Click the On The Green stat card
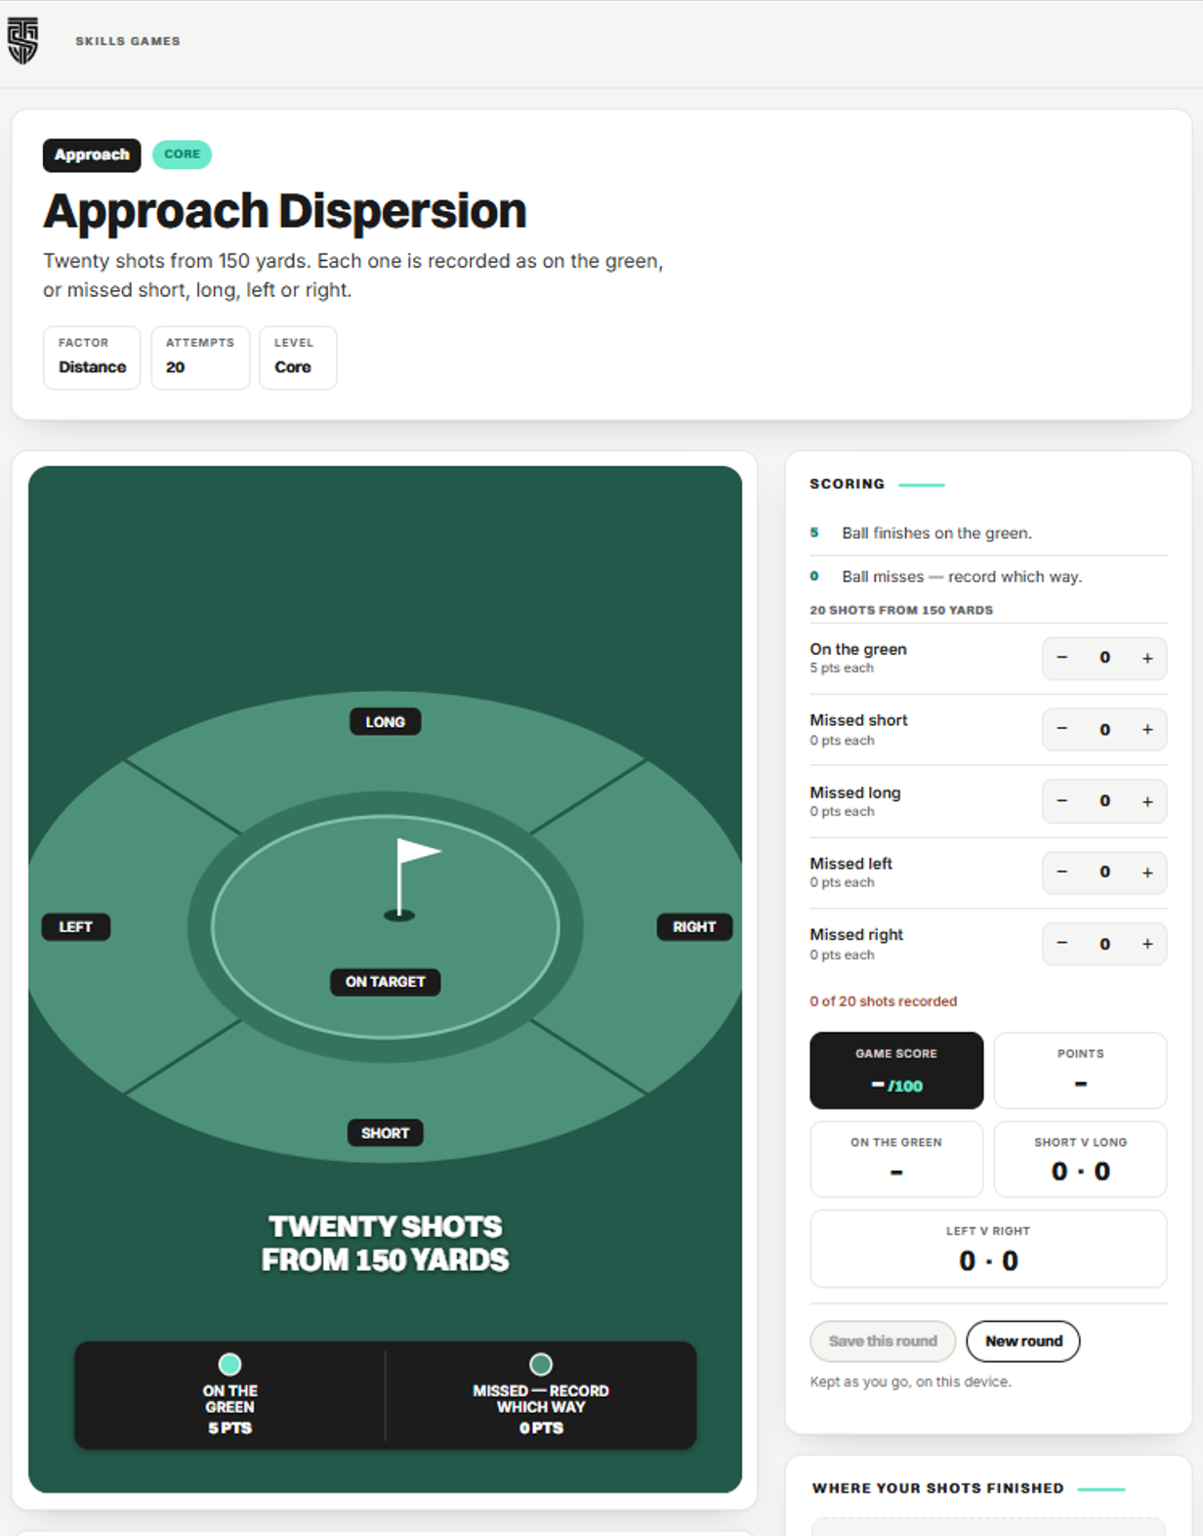The height and width of the screenshot is (1536, 1203). (896, 1159)
